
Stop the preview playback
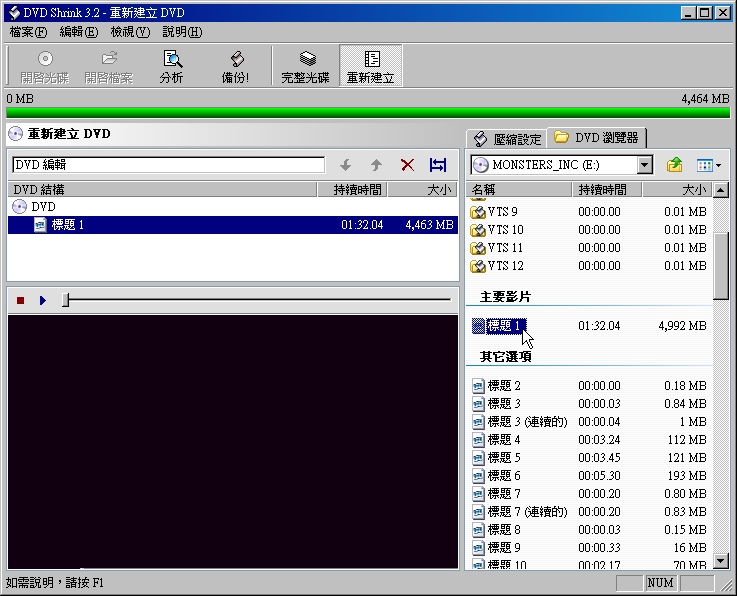pos(20,300)
